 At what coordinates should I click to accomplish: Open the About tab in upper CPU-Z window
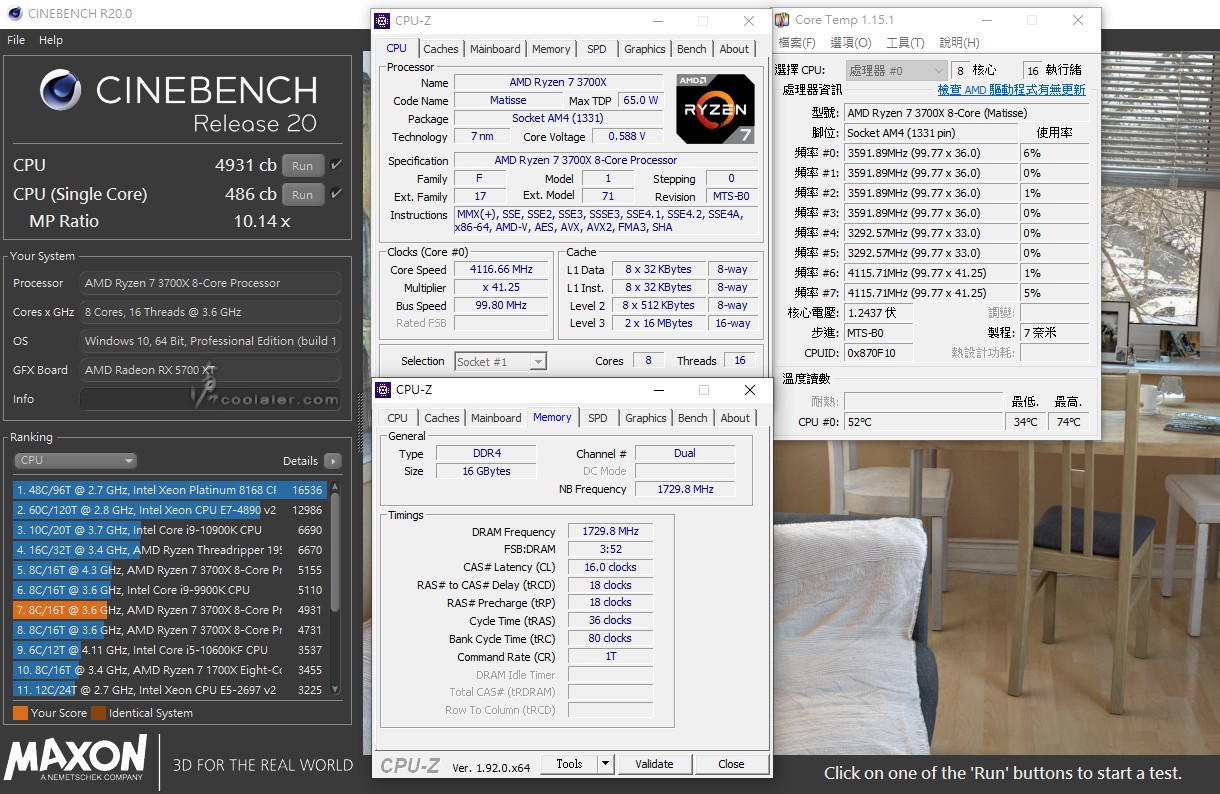pyautogui.click(x=734, y=49)
